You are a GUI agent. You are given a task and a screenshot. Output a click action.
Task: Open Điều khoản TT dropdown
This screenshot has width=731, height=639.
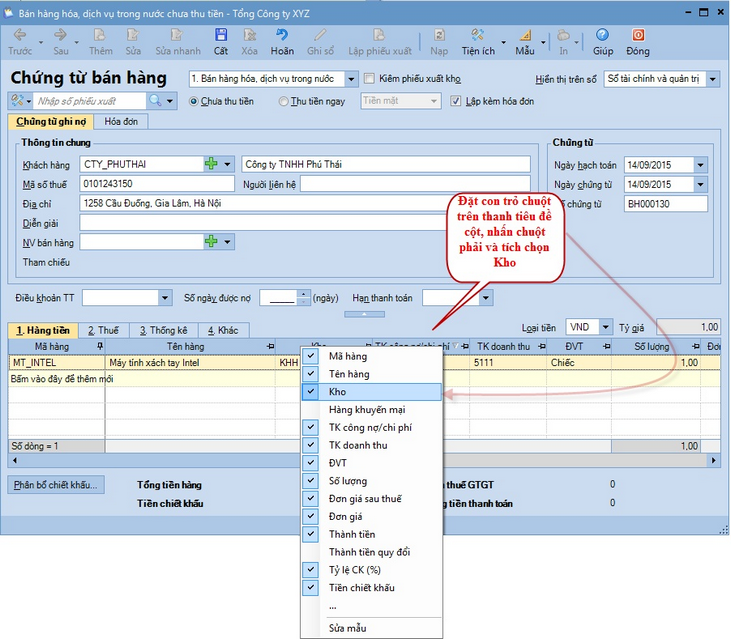[165, 297]
